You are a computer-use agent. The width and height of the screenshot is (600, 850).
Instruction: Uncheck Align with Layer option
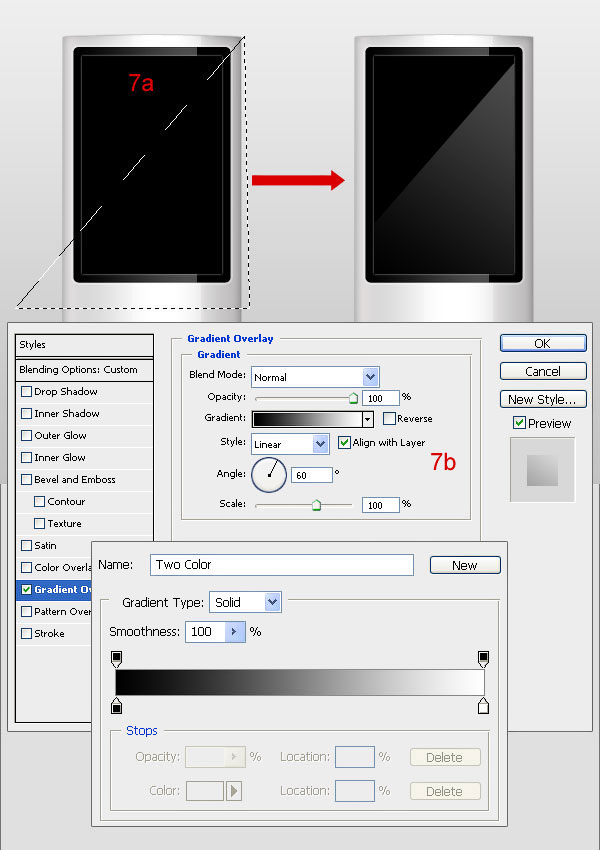tap(344, 442)
